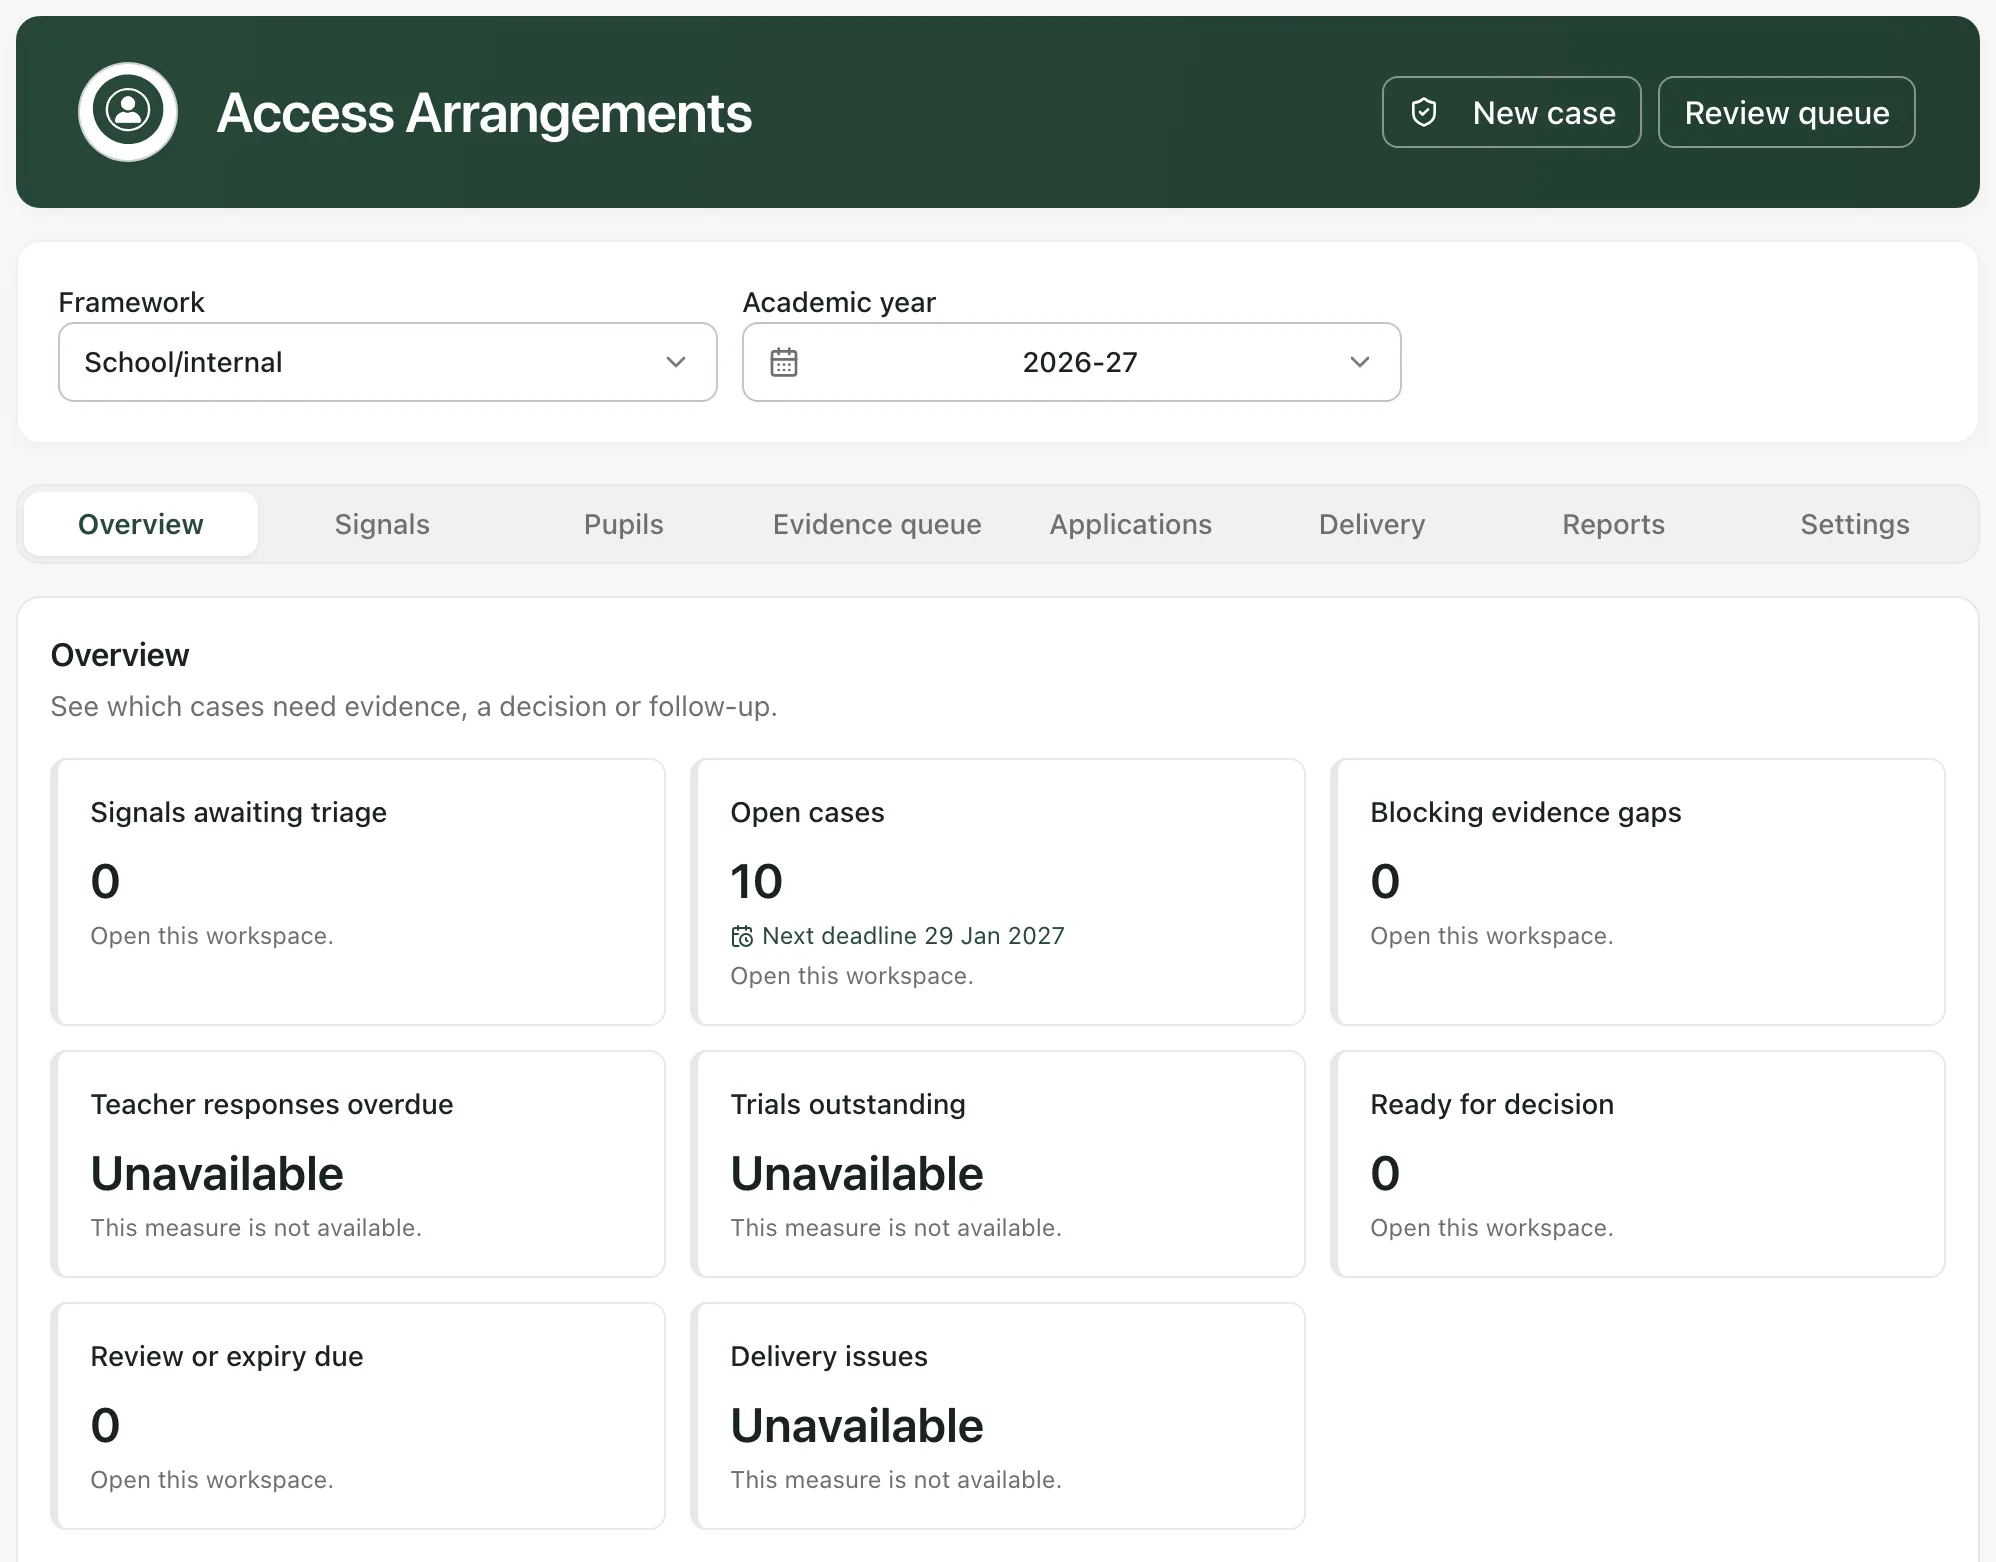Open the Pupils tab

623,524
